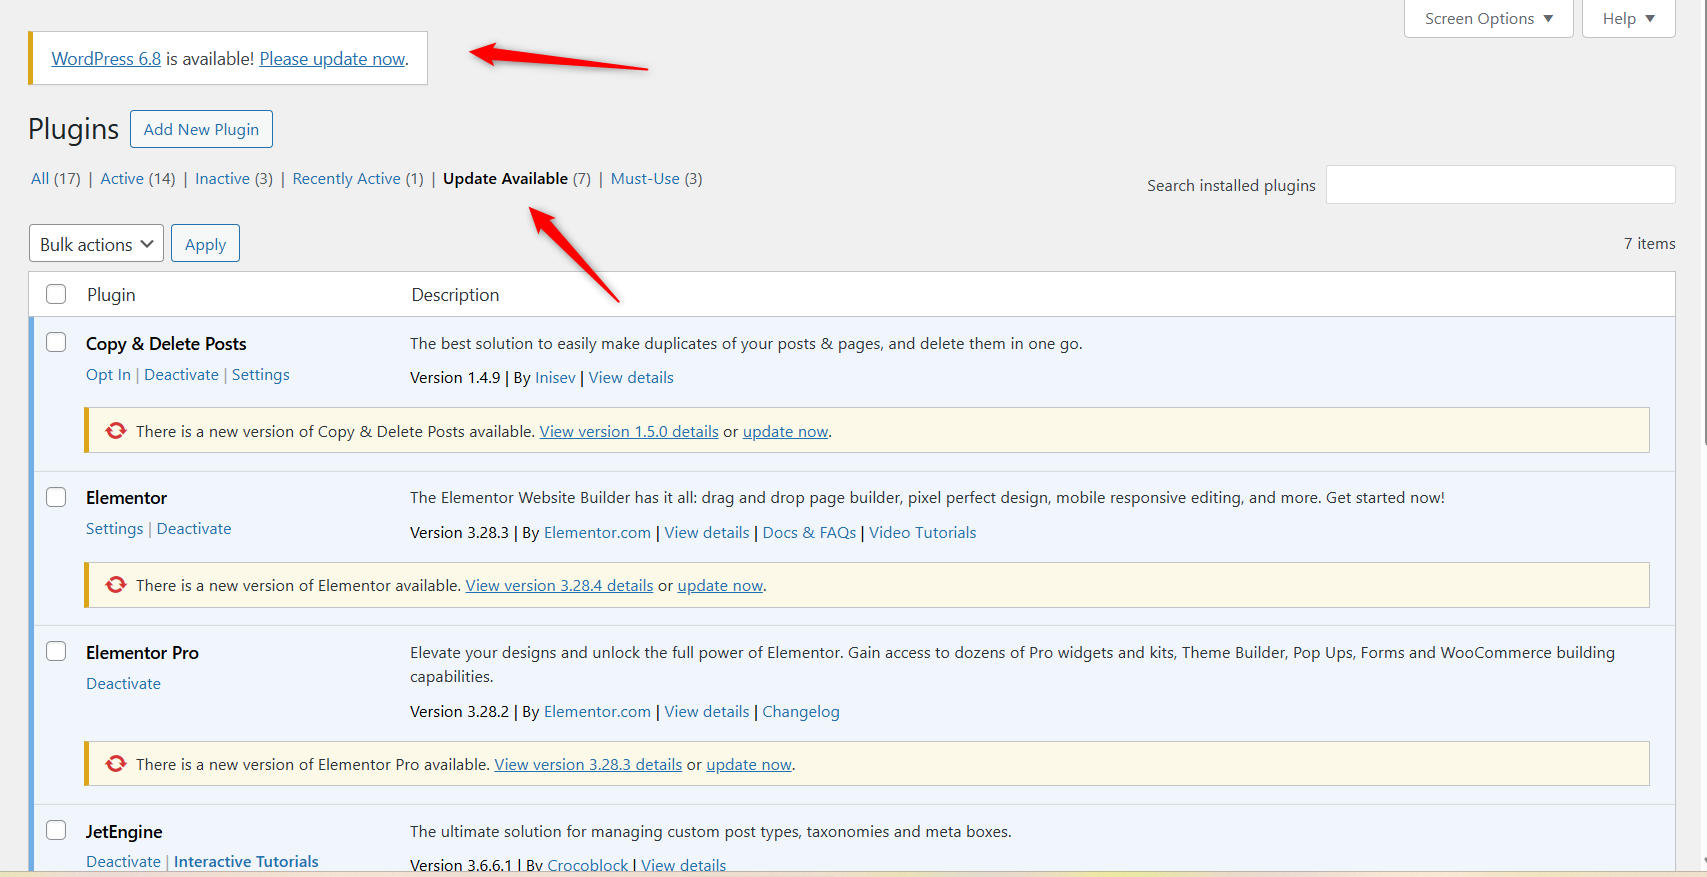View version 1.5.0 details
1707x877 pixels.
pyautogui.click(x=629, y=432)
